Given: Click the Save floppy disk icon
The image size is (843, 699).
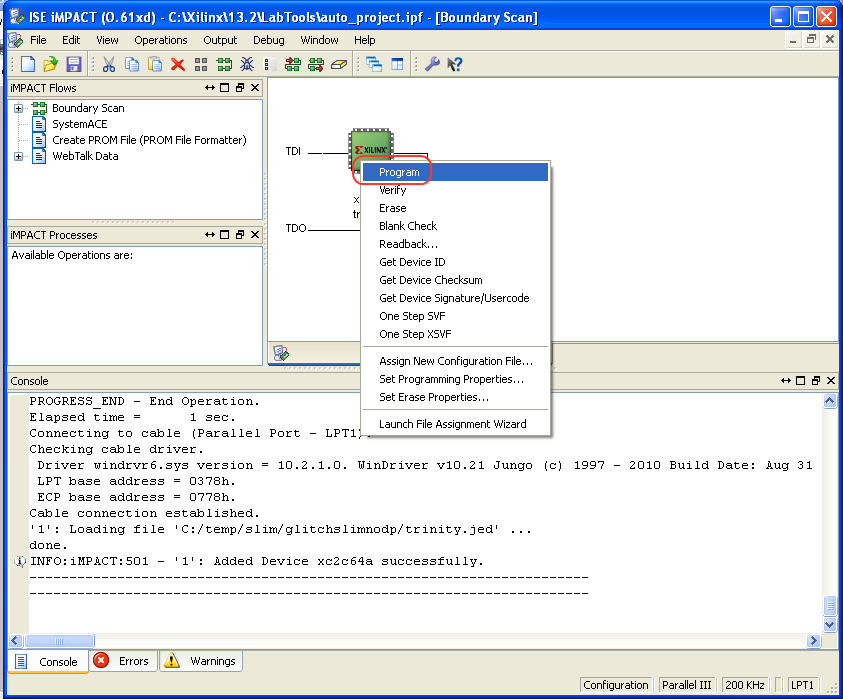Looking at the screenshot, I should (x=73, y=64).
